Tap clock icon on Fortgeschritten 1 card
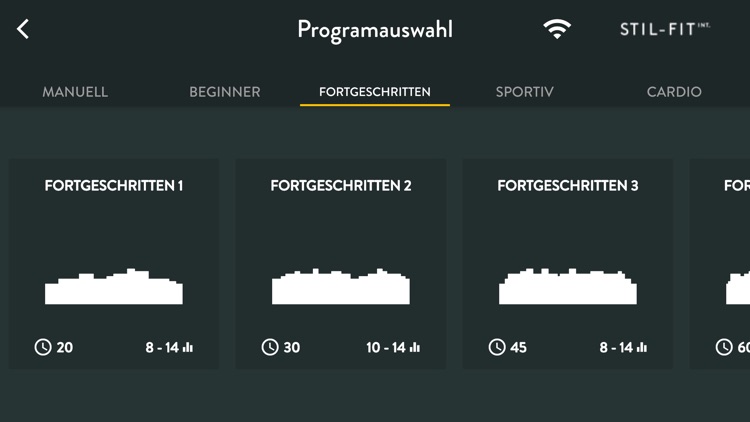 pos(43,347)
